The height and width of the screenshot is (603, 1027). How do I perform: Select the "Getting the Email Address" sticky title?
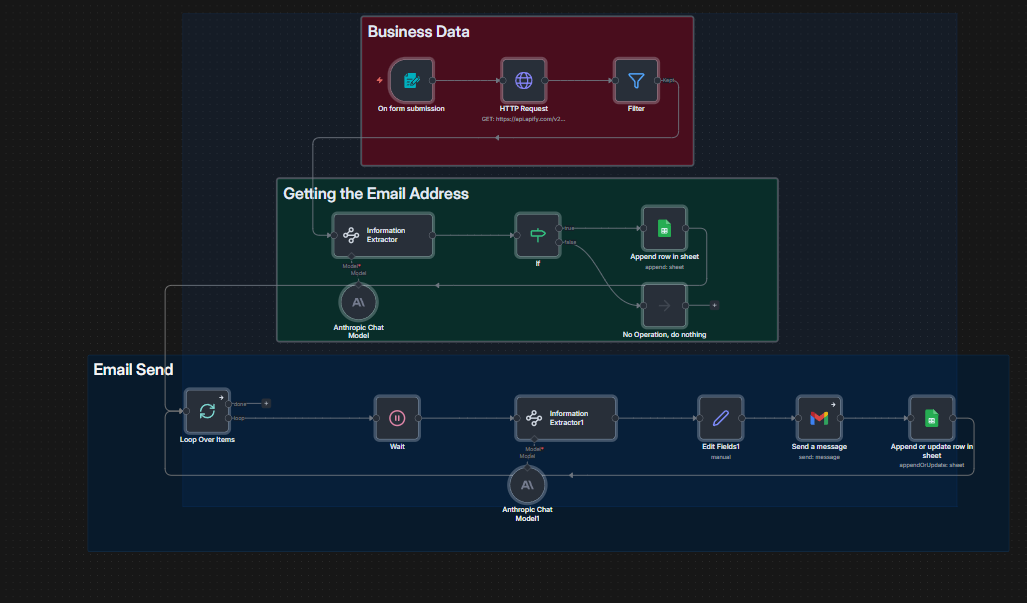[x=376, y=194]
